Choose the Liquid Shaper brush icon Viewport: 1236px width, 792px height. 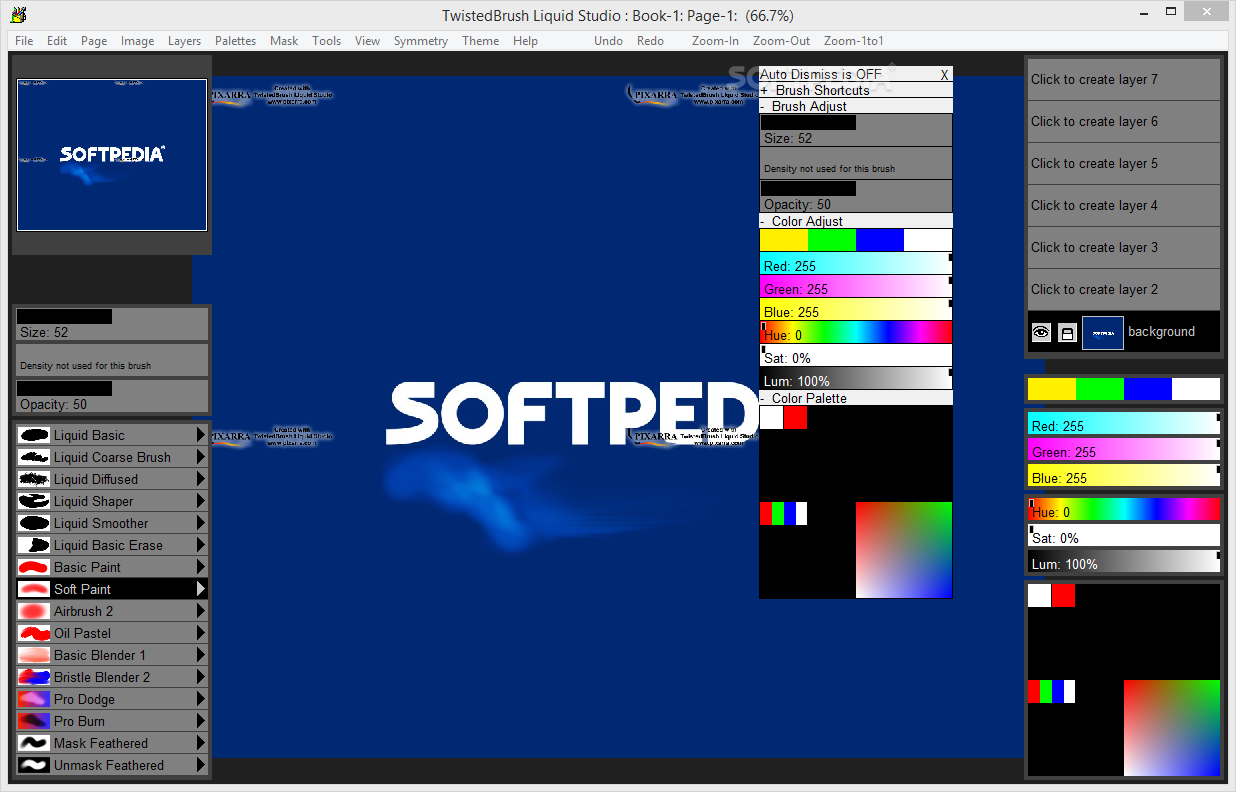[x=34, y=501]
